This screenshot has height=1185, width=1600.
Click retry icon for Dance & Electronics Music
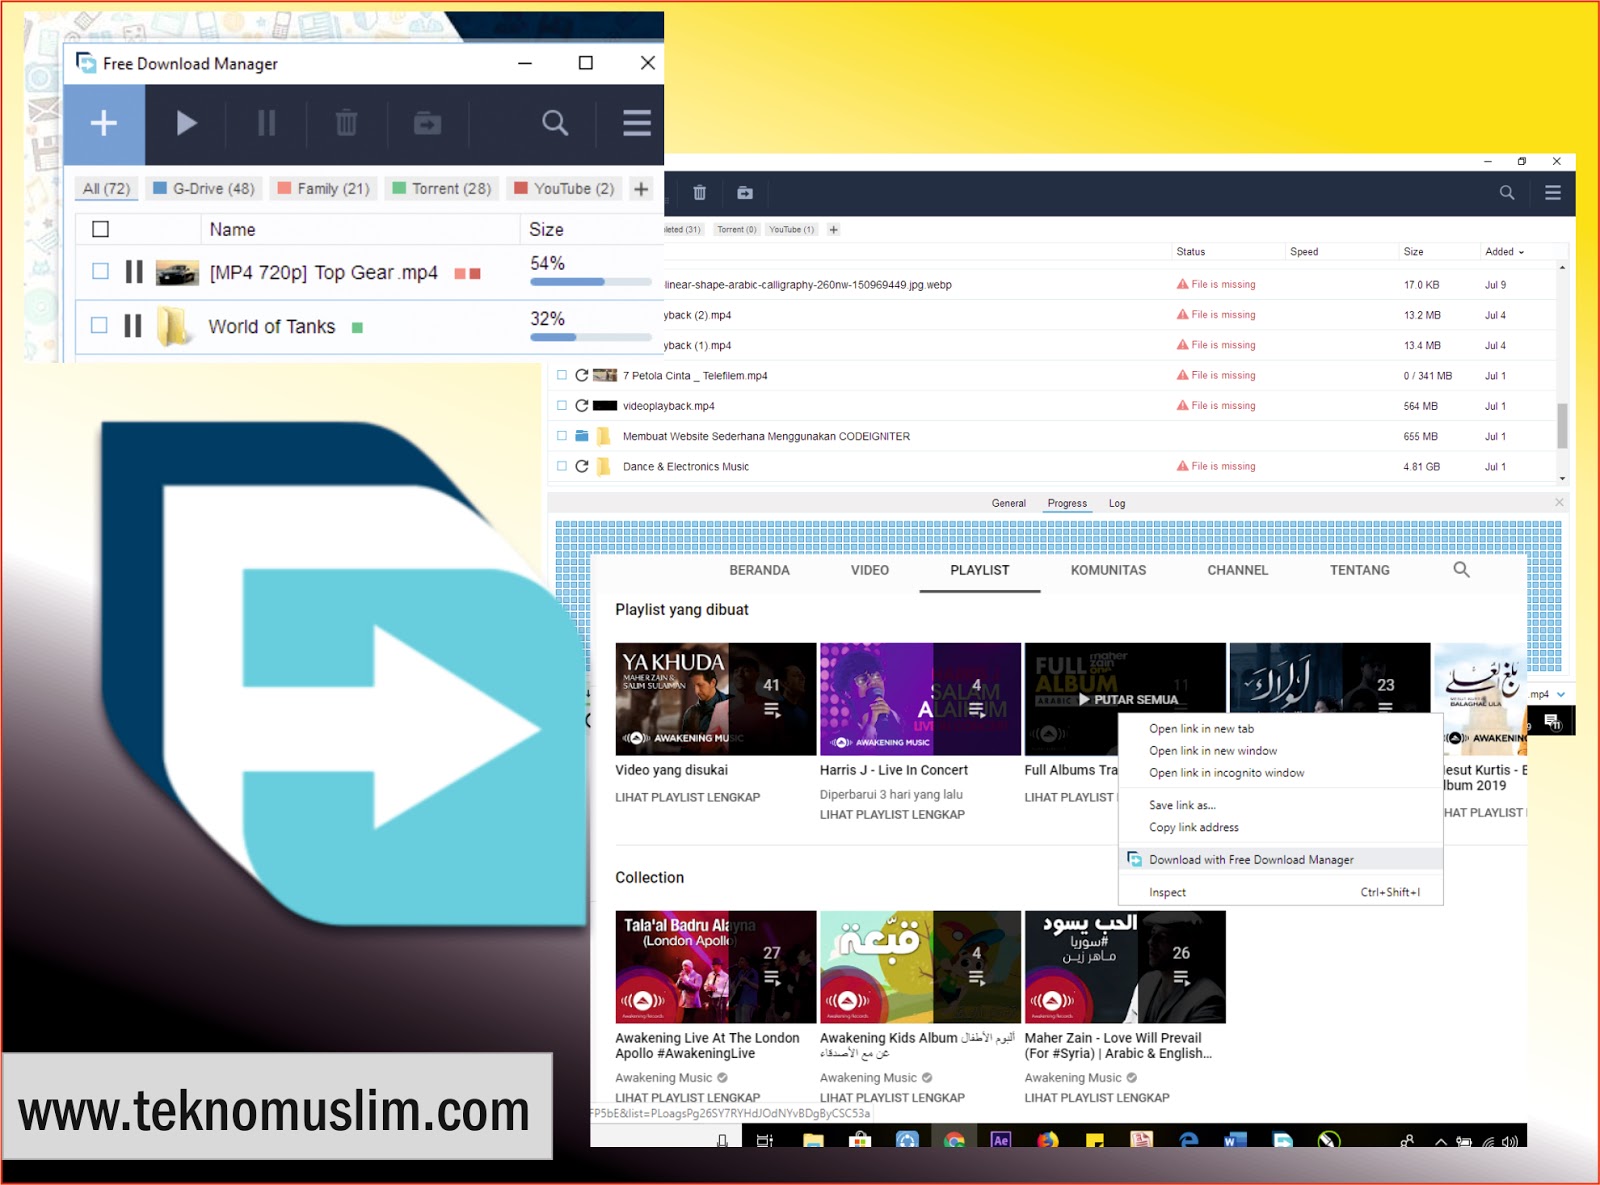pos(582,466)
